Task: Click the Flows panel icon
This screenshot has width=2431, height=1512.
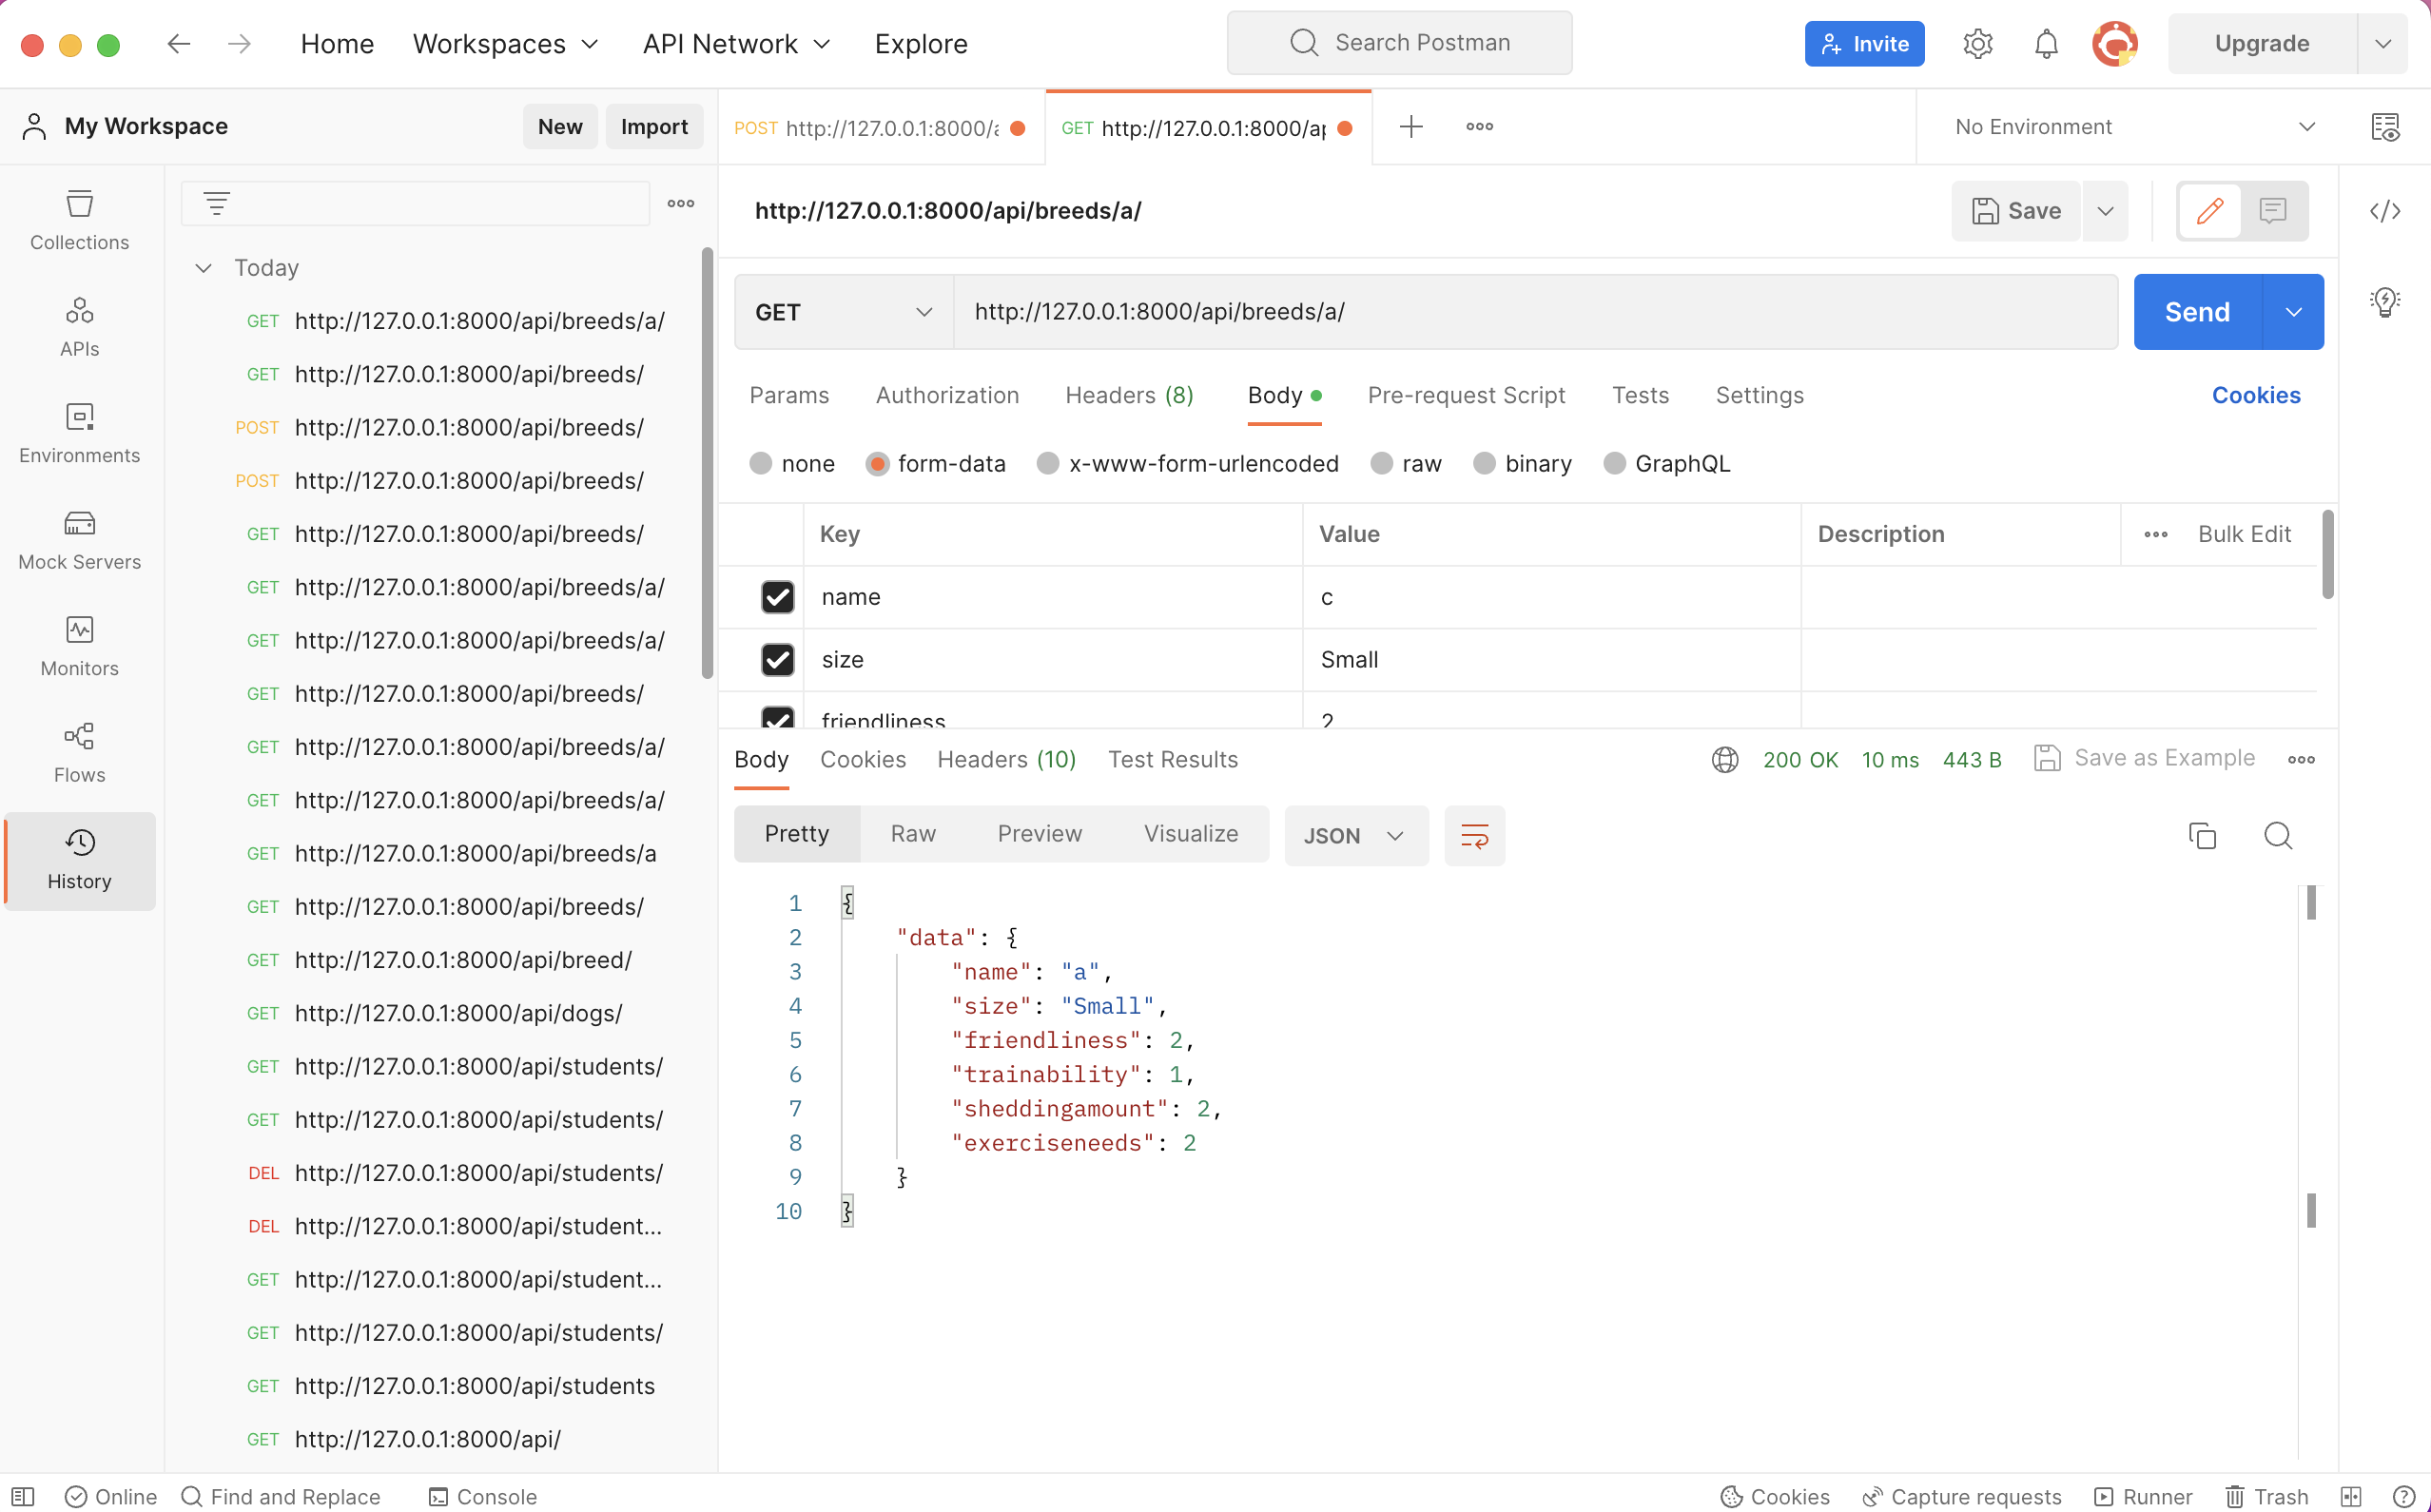Action: click(x=78, y=735)
